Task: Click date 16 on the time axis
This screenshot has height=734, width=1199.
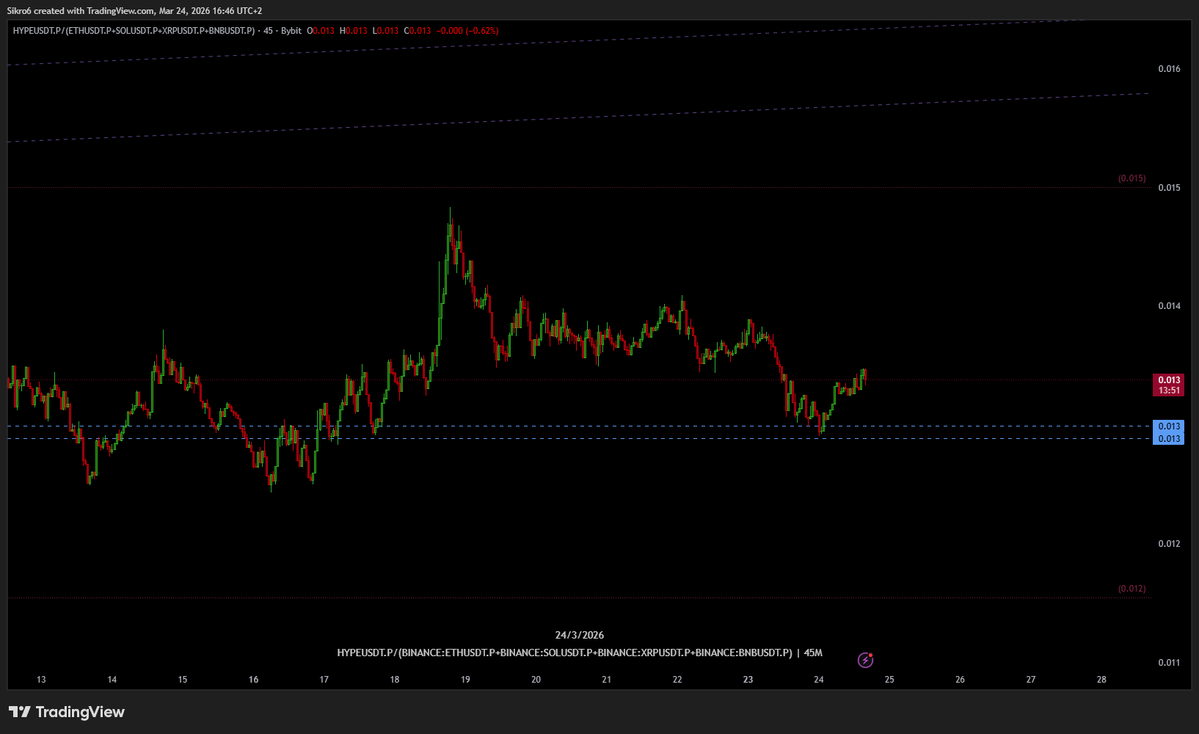Action: (x=253, y=679)
